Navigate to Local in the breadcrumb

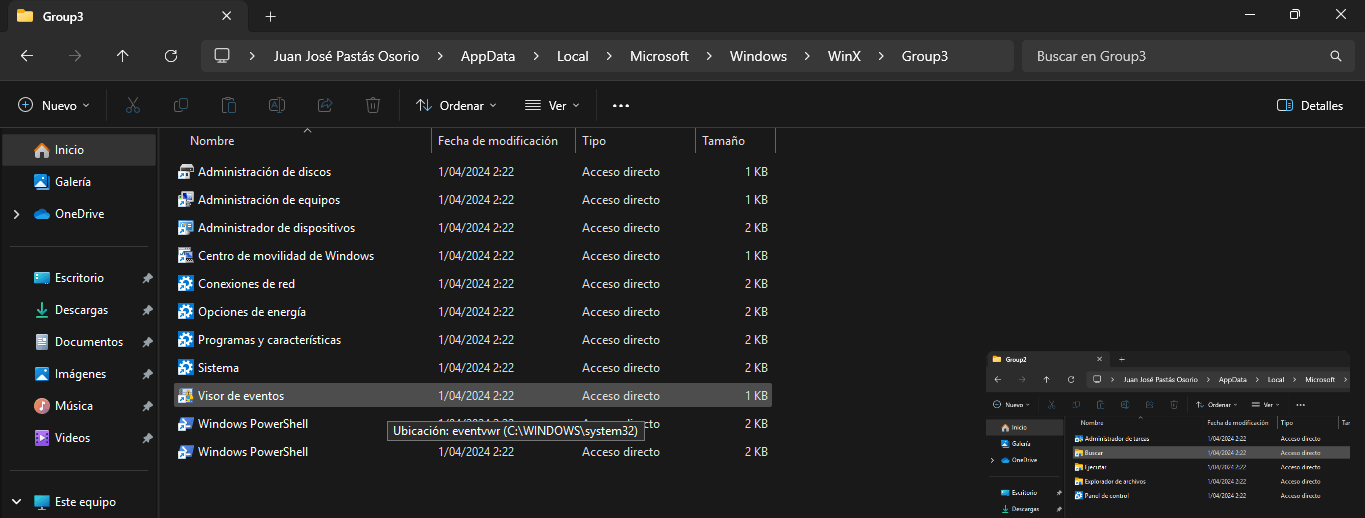573,56
